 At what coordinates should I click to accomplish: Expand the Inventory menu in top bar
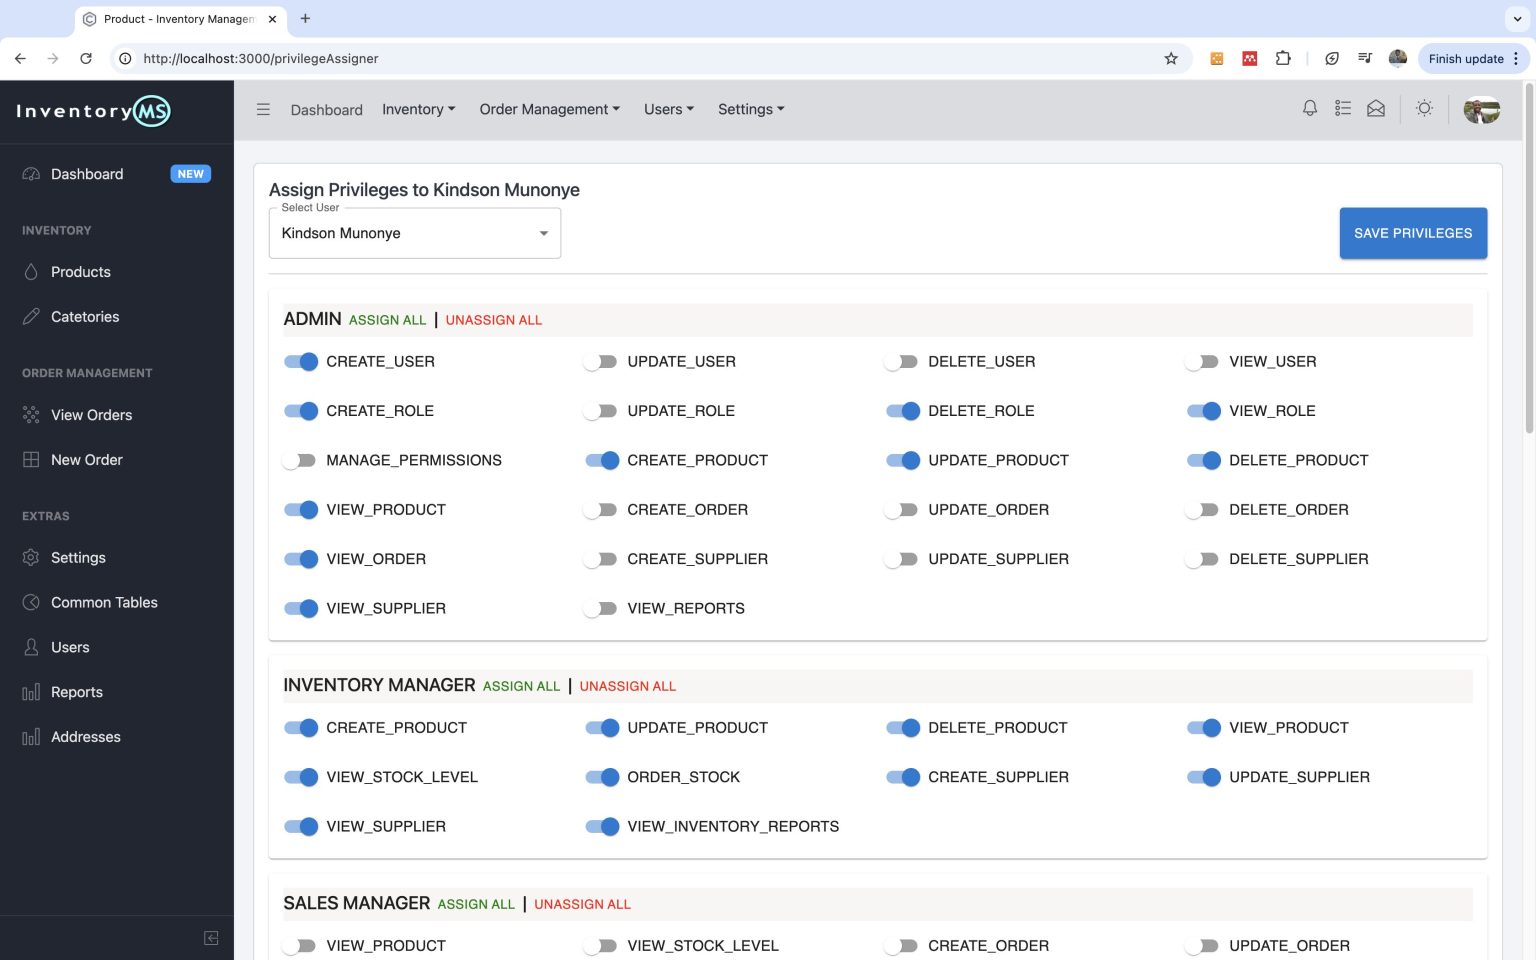pyautogui.click(x=418, y=109)
